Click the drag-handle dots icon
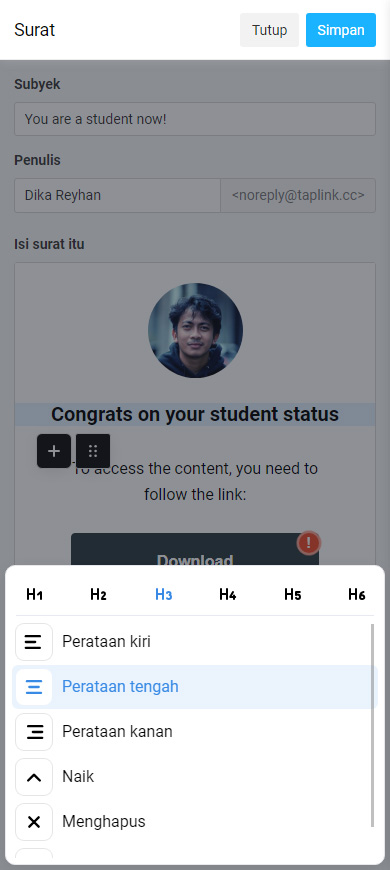The image size is (390, 870). 93,451
